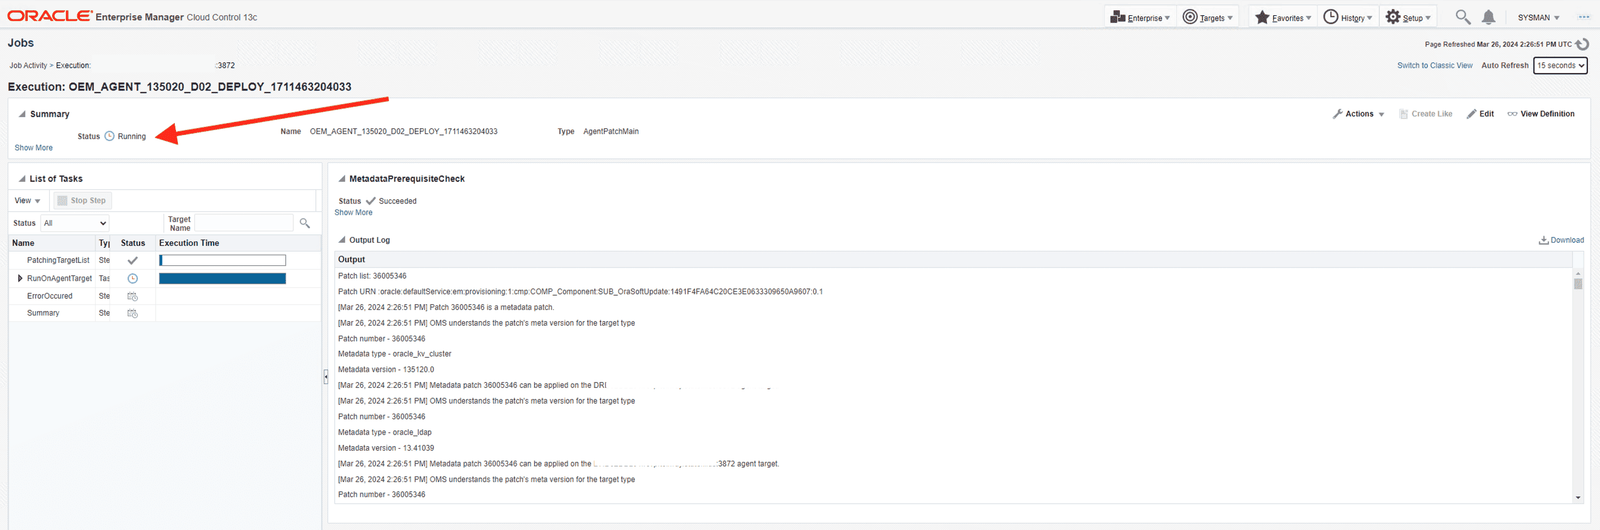Screen dimensions: 1600x530
Task: Collapse the Summary section
Action: (22, 114)
